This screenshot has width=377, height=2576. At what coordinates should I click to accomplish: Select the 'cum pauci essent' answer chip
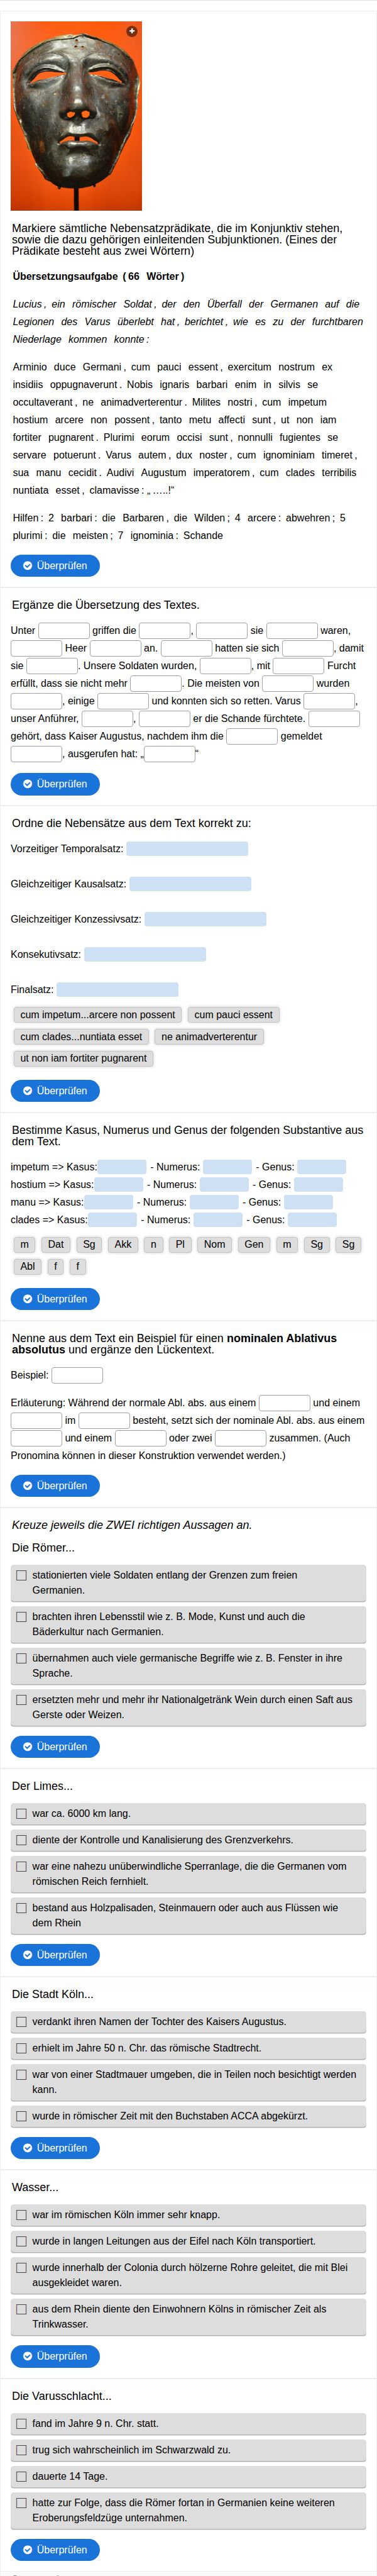(x=233, y=1015)
